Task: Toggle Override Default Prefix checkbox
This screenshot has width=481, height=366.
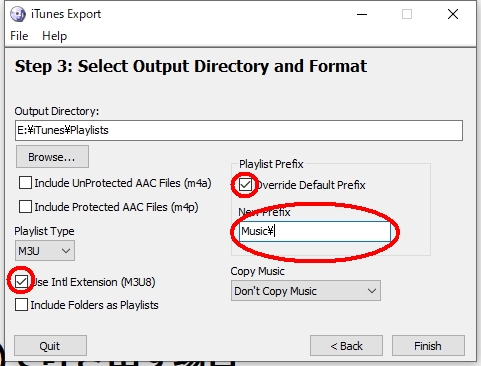Action: tap(245, 185)
